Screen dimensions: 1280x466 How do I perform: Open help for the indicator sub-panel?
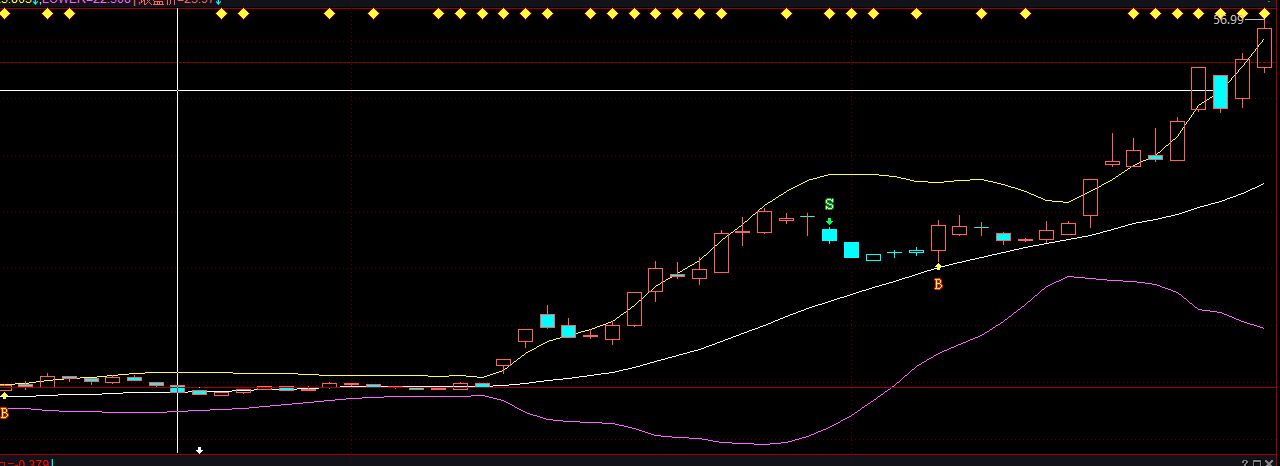click(x=1244, y=462)
